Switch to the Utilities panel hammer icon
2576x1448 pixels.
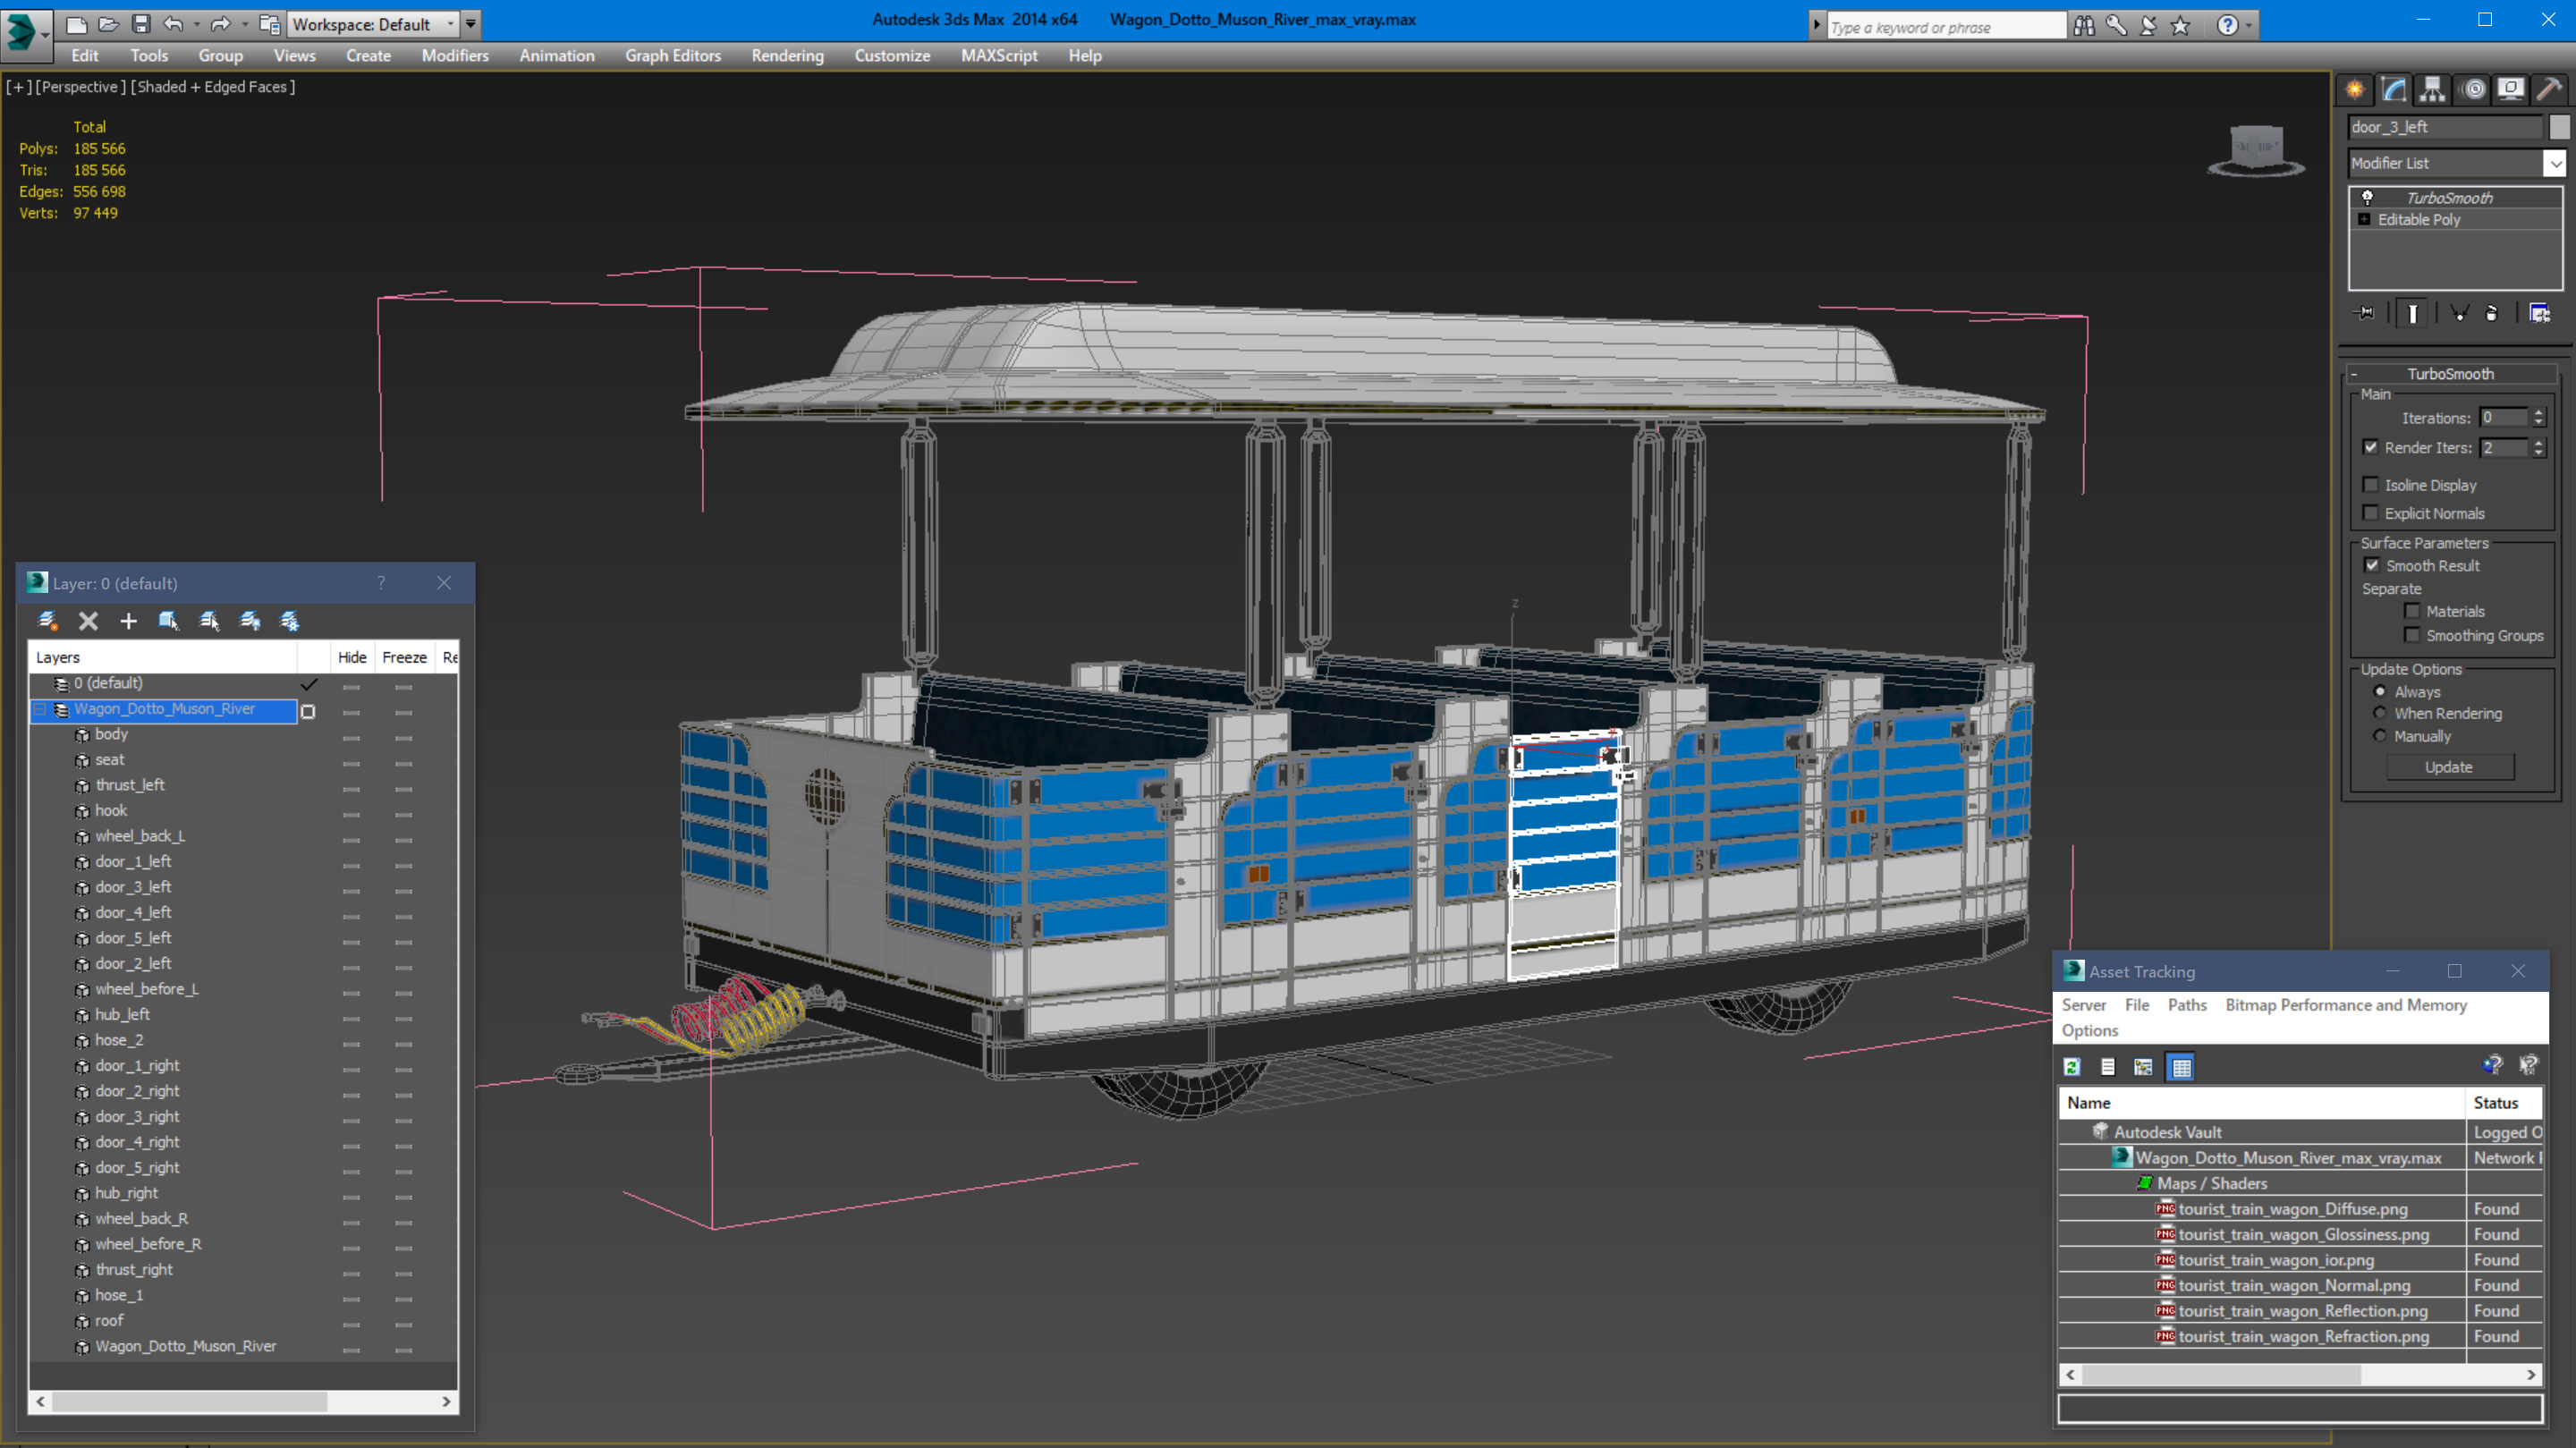[2549, 90]
